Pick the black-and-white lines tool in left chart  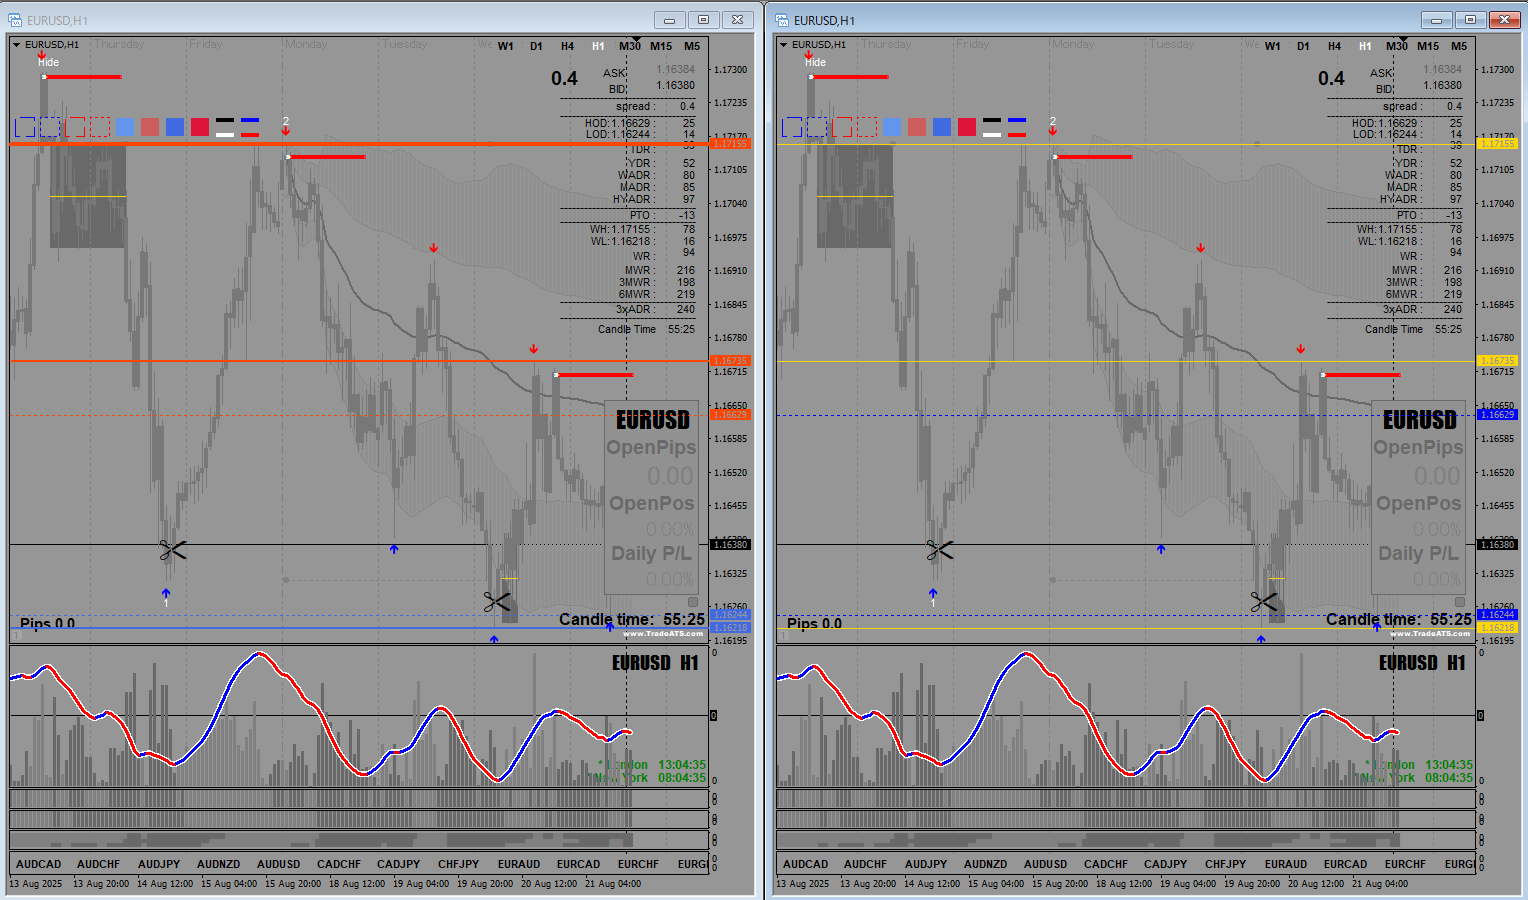tap(225, 127)
